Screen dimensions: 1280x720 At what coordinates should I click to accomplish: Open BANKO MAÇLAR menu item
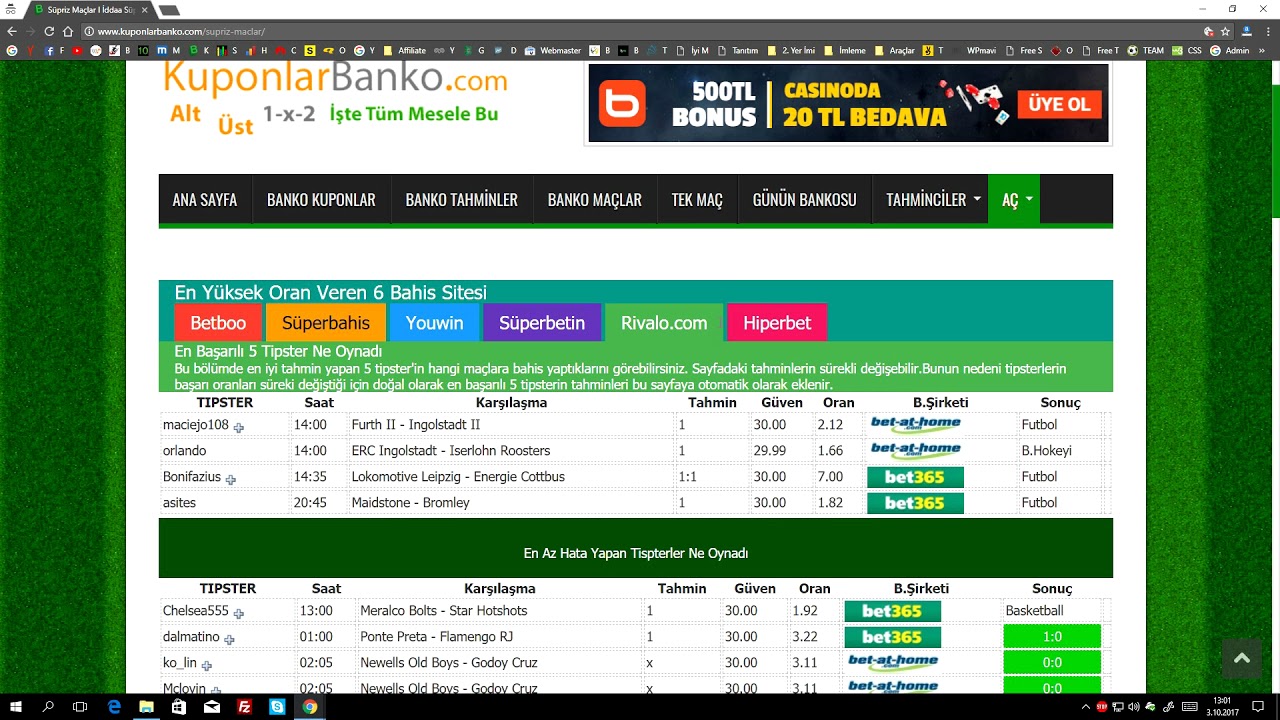click(595, 200)
